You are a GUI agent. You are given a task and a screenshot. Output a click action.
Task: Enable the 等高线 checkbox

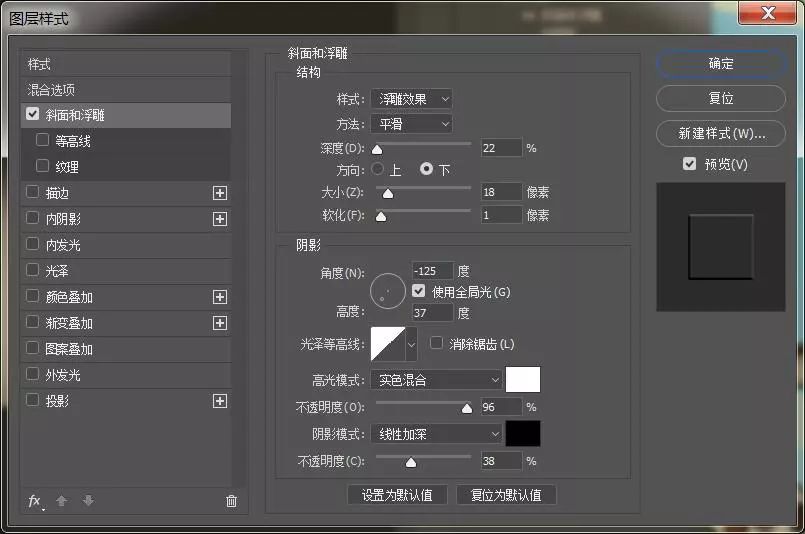(x=42, y=141)
